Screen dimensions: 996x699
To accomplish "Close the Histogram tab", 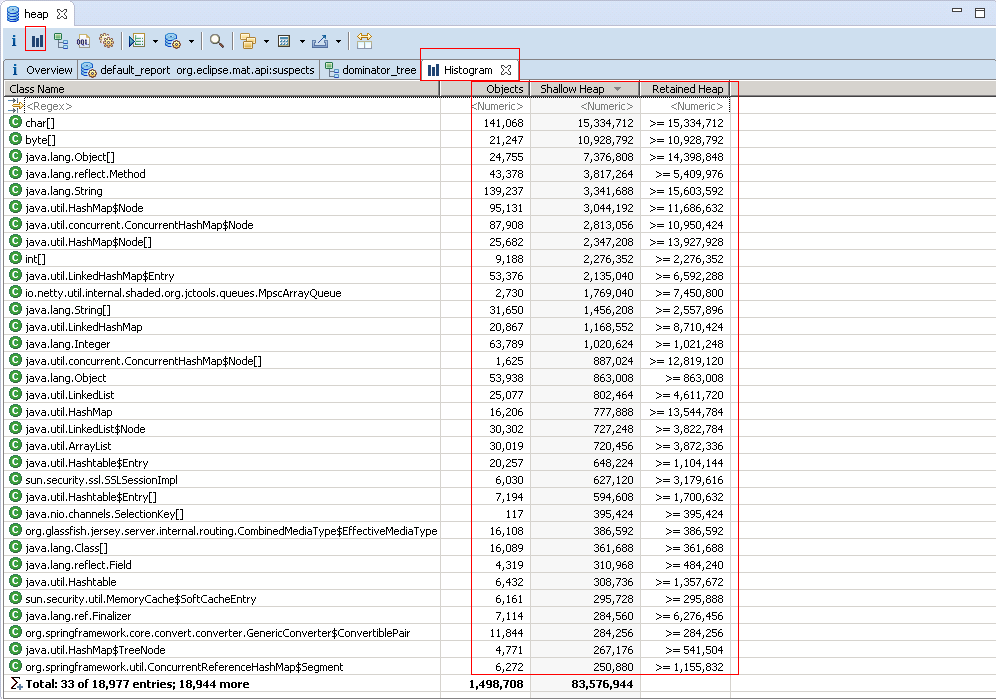I will click(506, 70).
